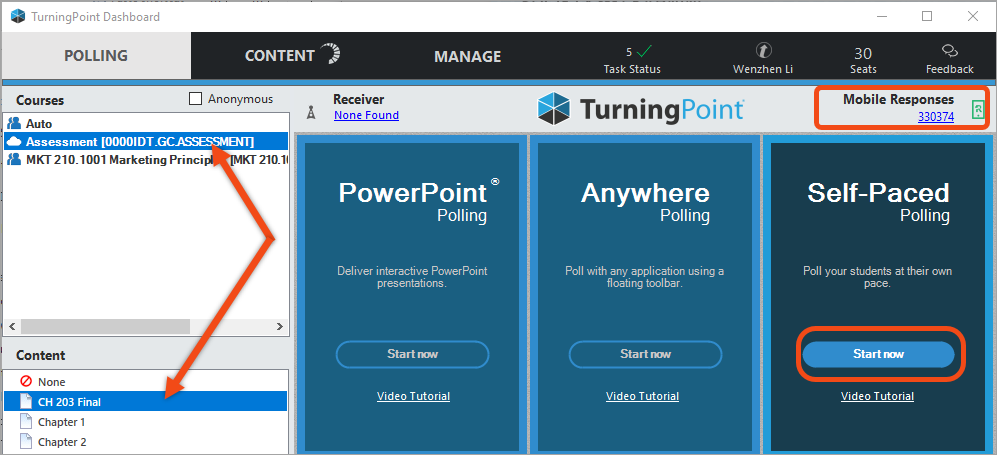Select MKT 210.1001 Marketing Principles course
This screenshot has width=997, height=455.
point(146,160)
